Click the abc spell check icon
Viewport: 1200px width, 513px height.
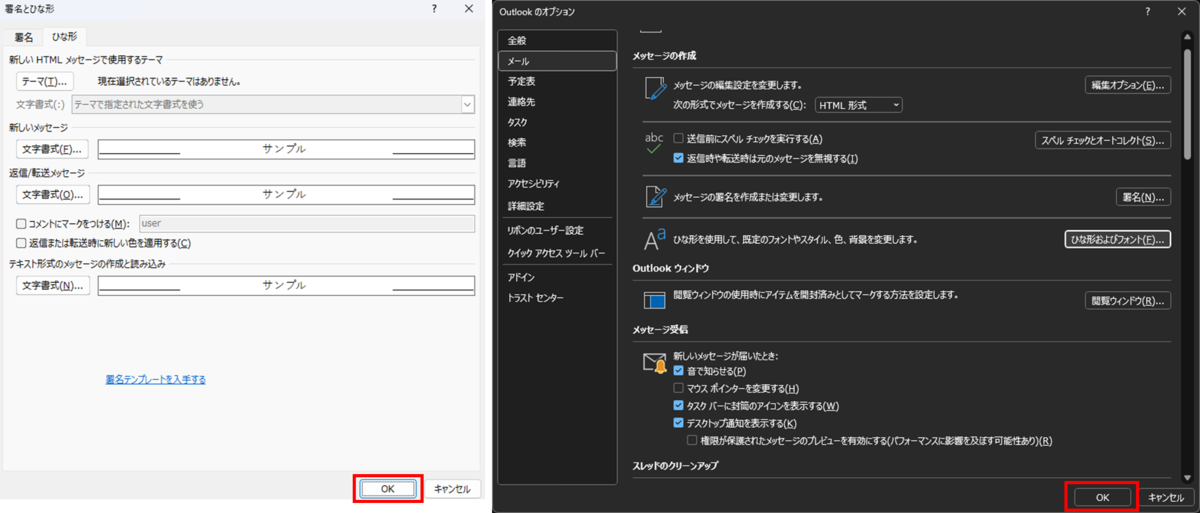click(655, 144)
